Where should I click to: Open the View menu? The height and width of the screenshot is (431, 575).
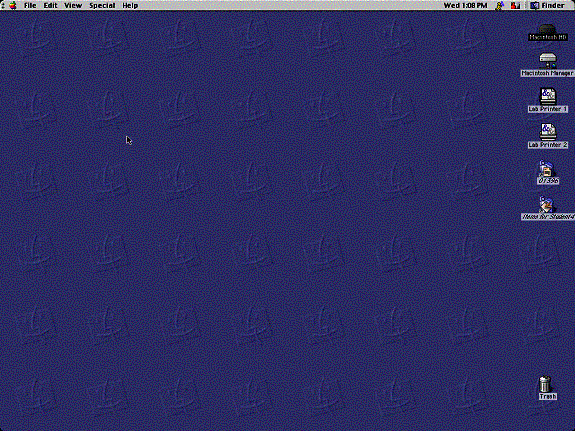(73, 5)
